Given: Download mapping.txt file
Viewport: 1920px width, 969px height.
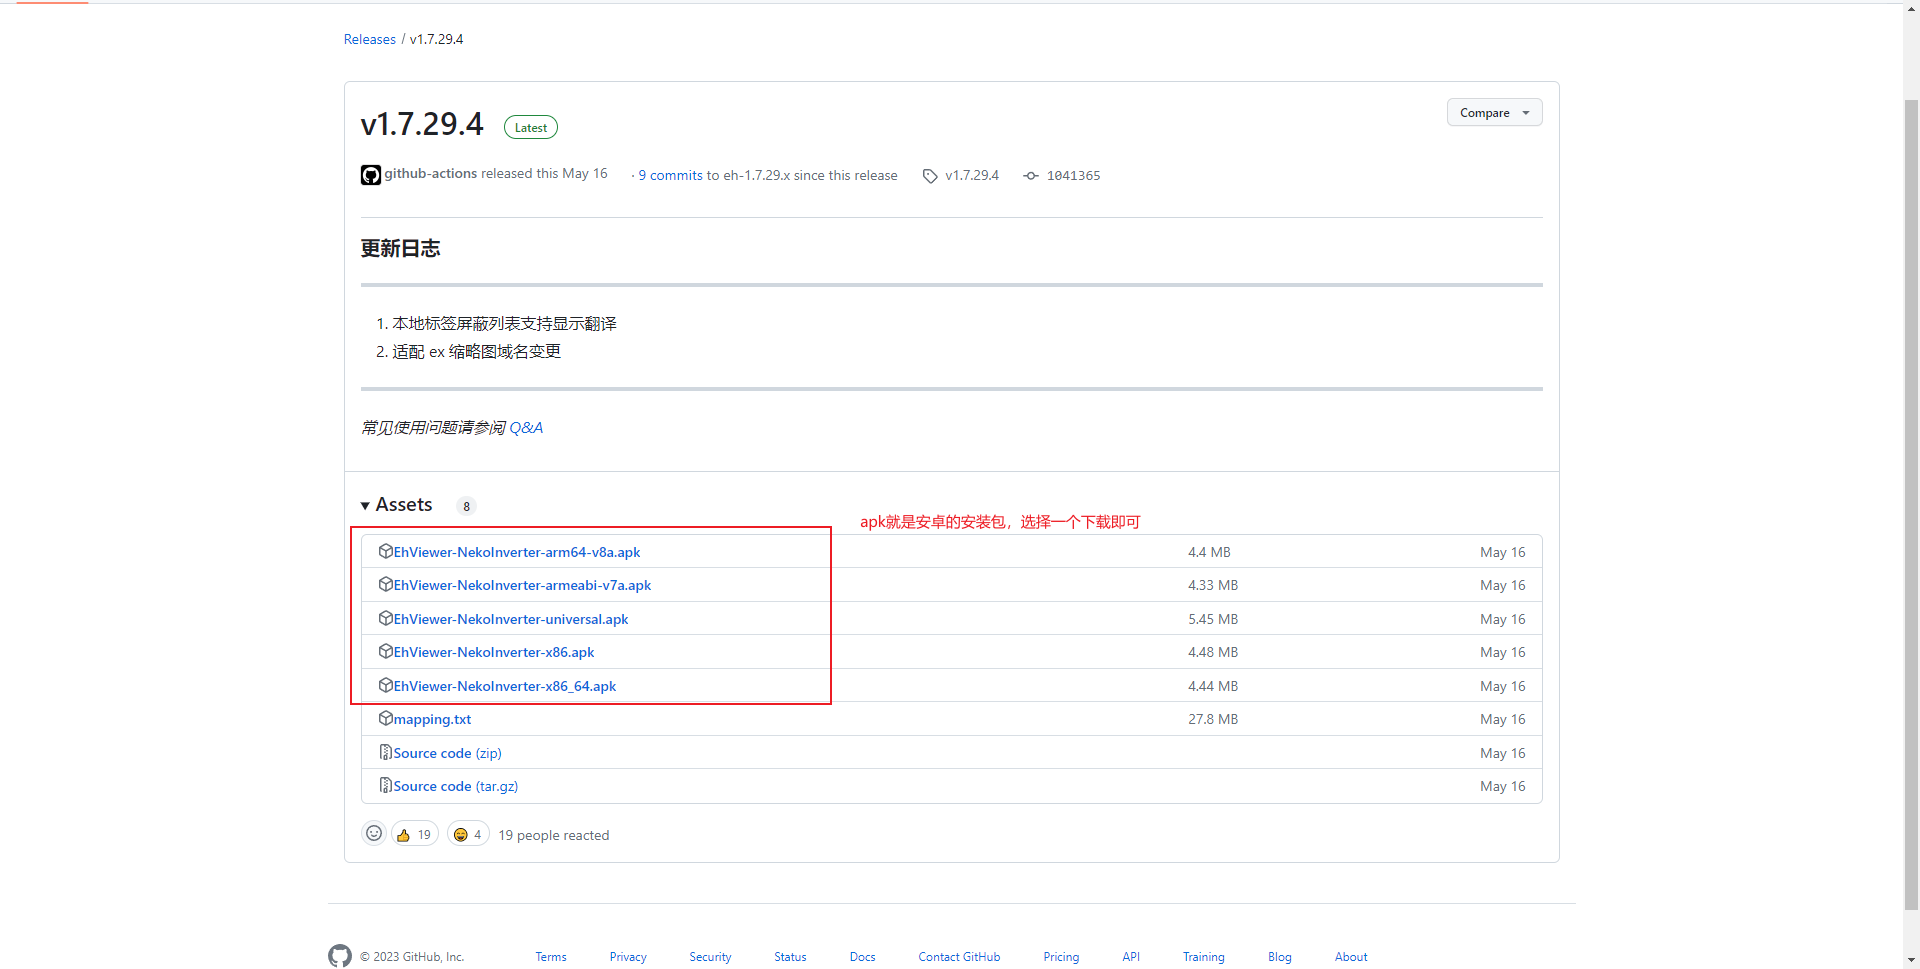Looking at the screenshot, I should [432, 719].
